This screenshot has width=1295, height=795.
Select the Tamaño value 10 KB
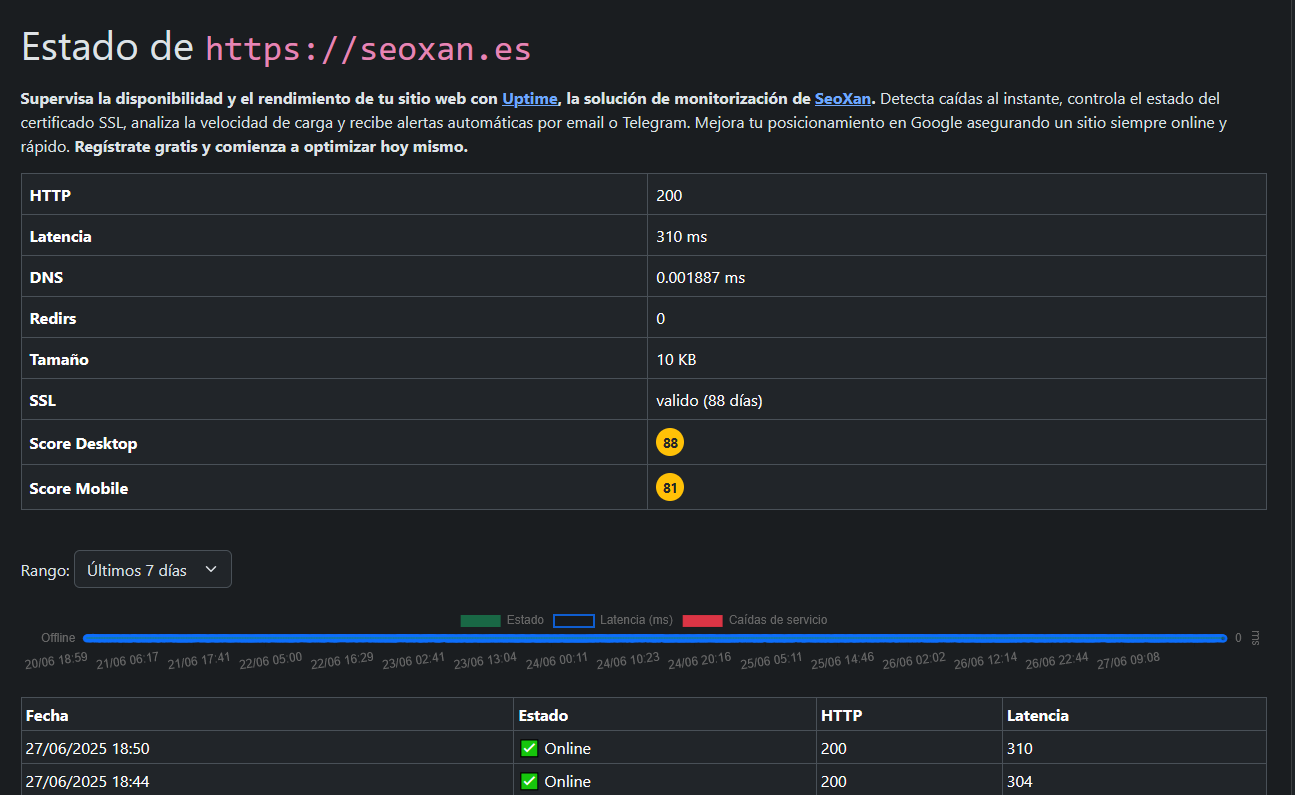[676, 360]
